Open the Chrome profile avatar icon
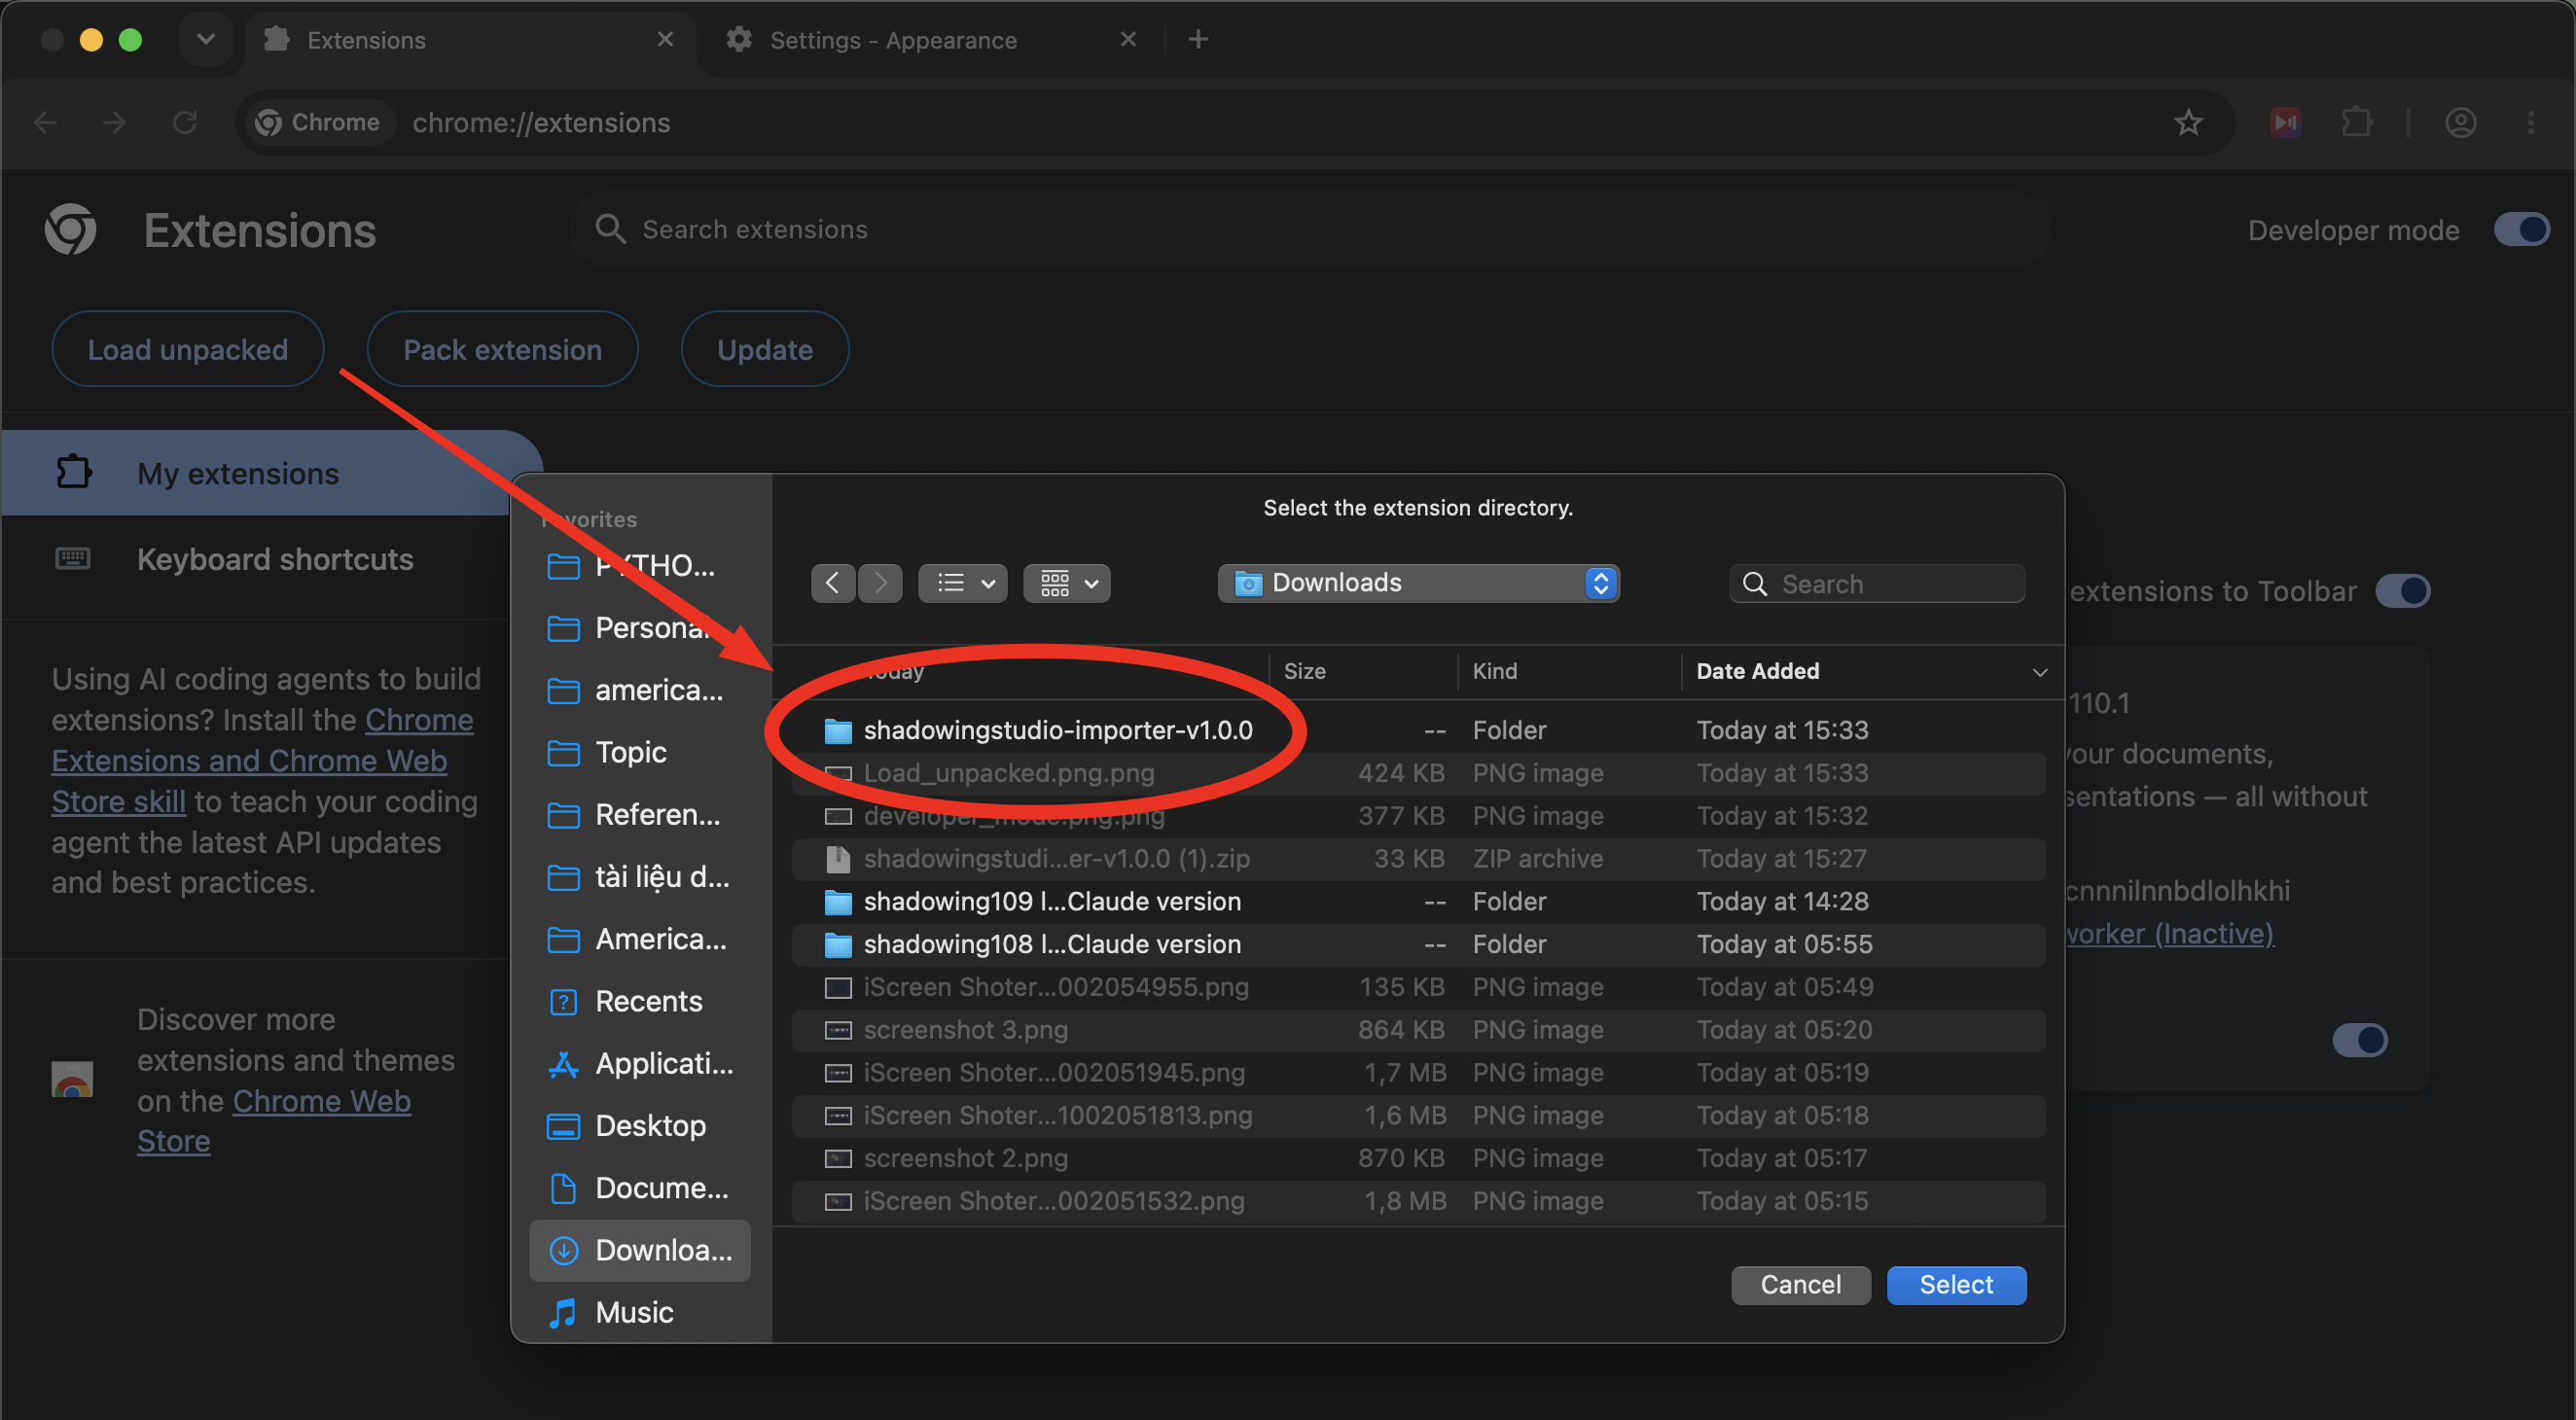 (2461, 122)
